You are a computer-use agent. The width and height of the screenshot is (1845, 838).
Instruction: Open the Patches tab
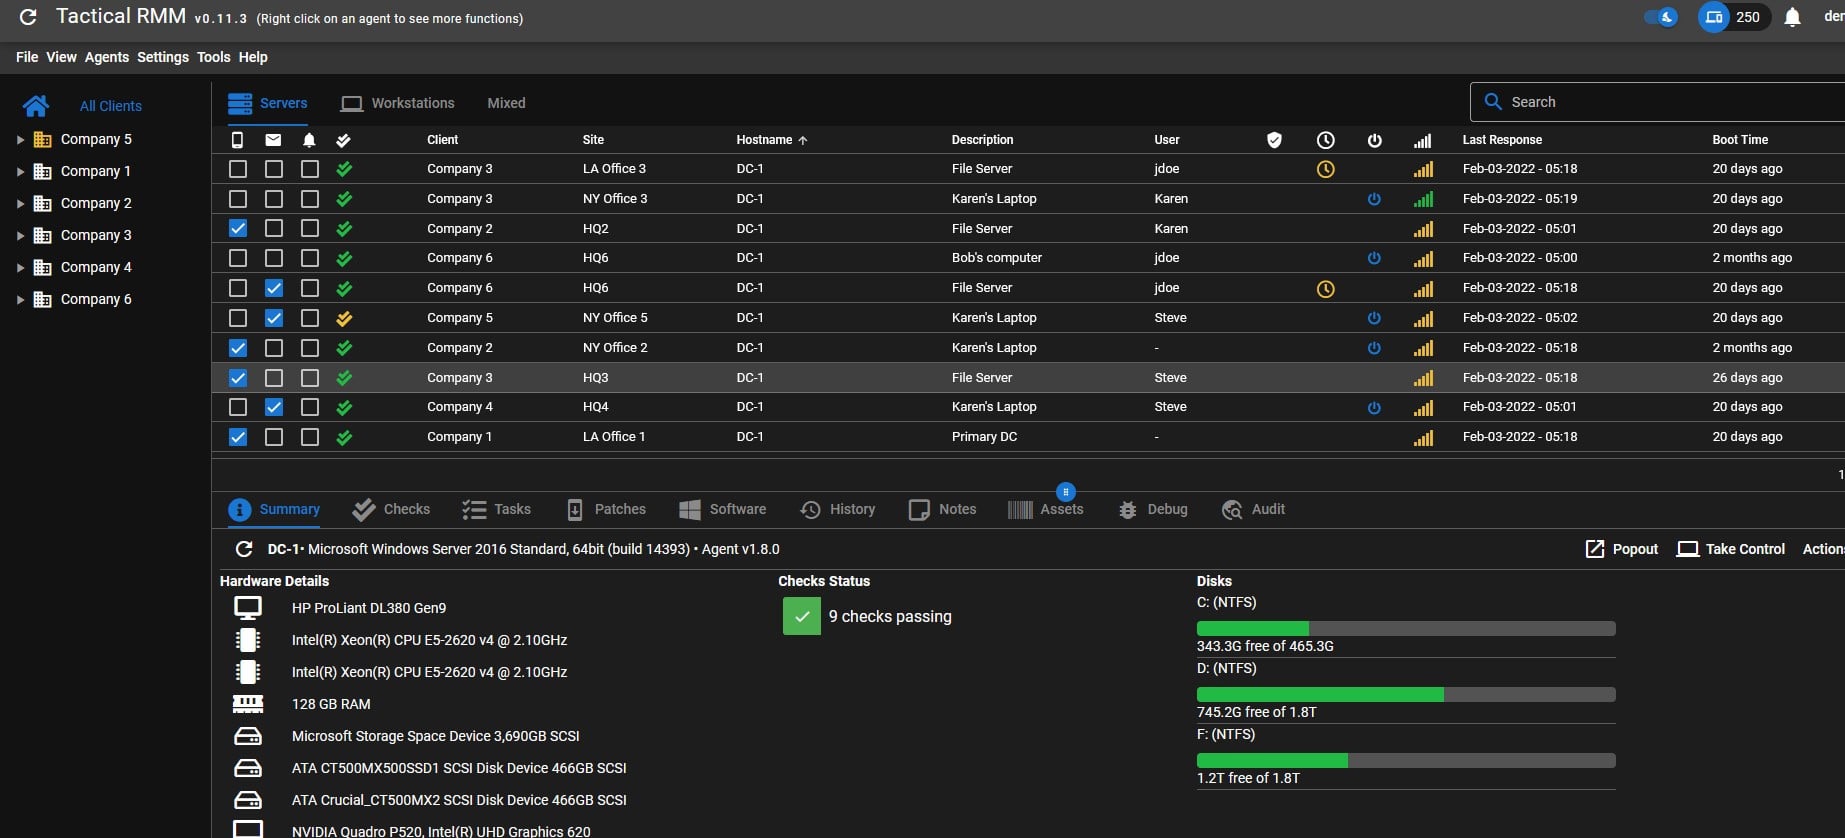point(606,509)
